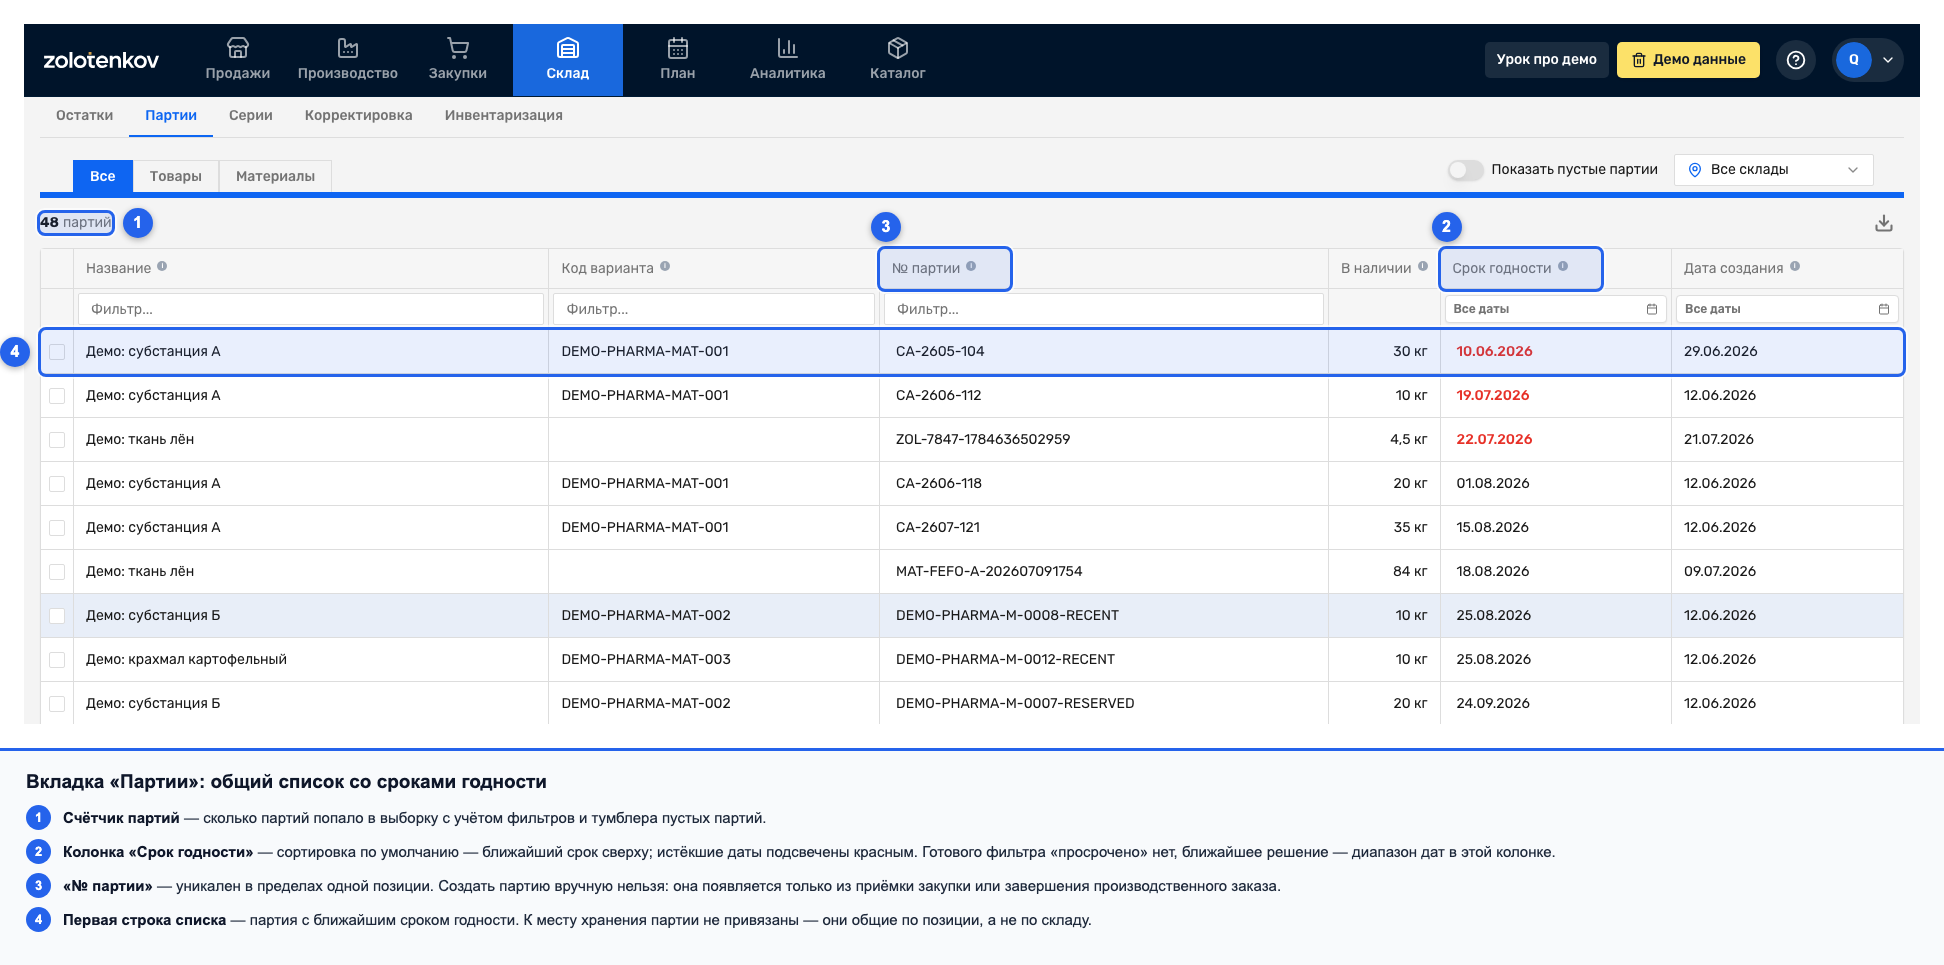Click info icon next to Код варианта
Viewport: 1944px width, 965px height.
coord(665,267)
